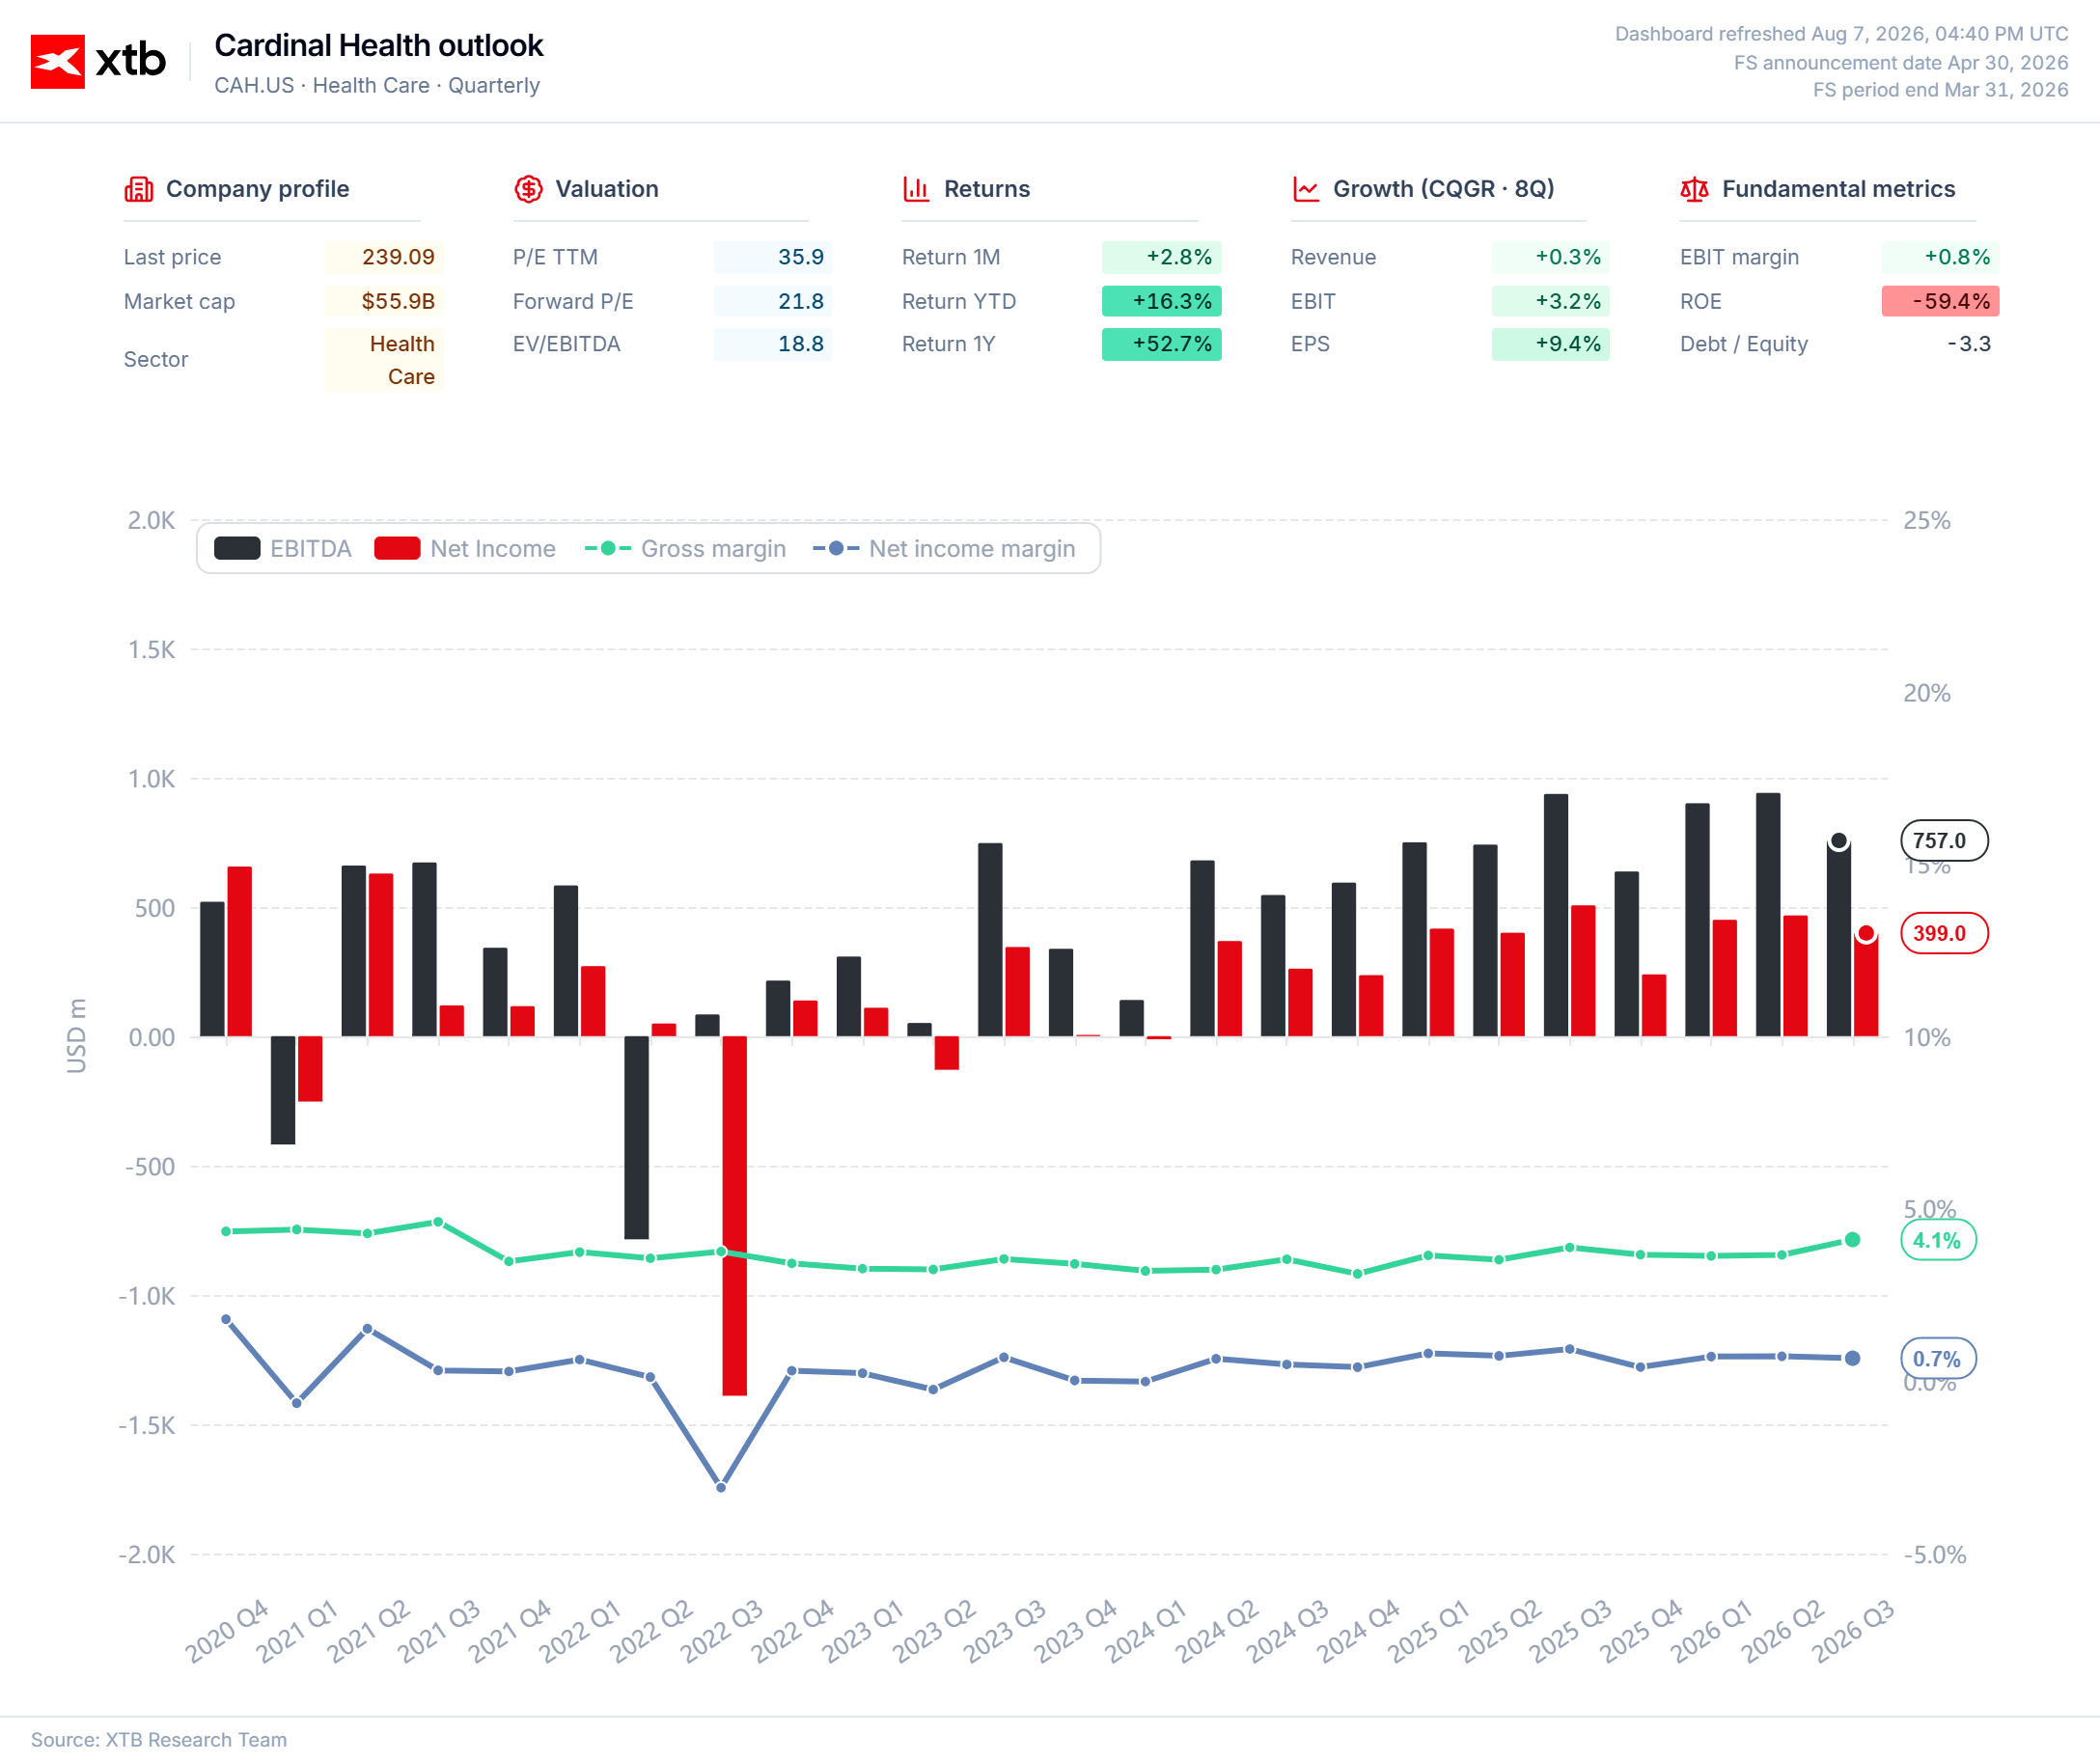Click the '399.0' Net Income value callout
2100x1762 pixels.
1944,933
